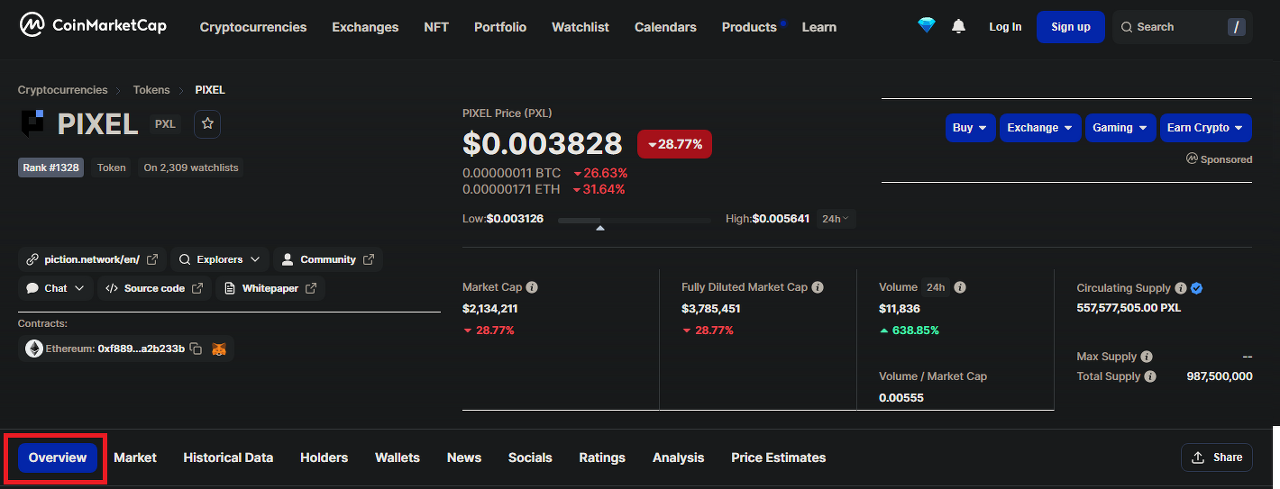Click the Share button

click(x=1216, y=458)
